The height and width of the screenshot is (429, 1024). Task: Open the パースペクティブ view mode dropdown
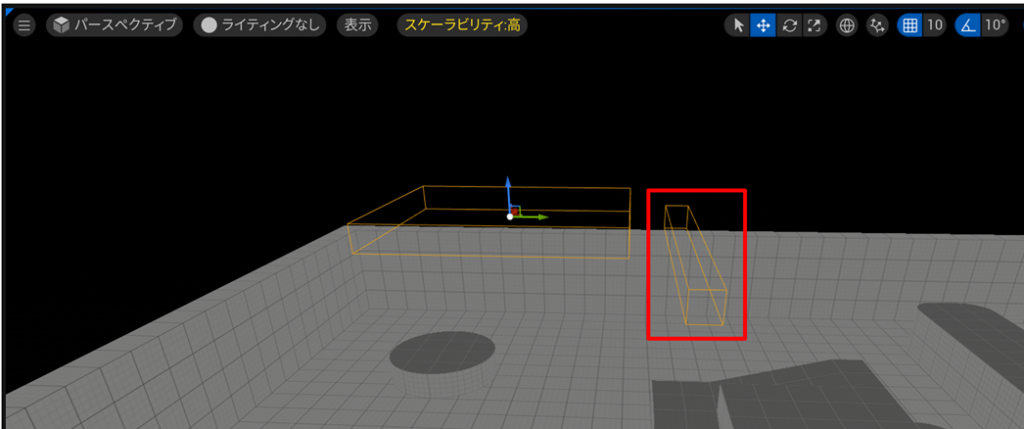pyautogui.click(x=114, y=25)
